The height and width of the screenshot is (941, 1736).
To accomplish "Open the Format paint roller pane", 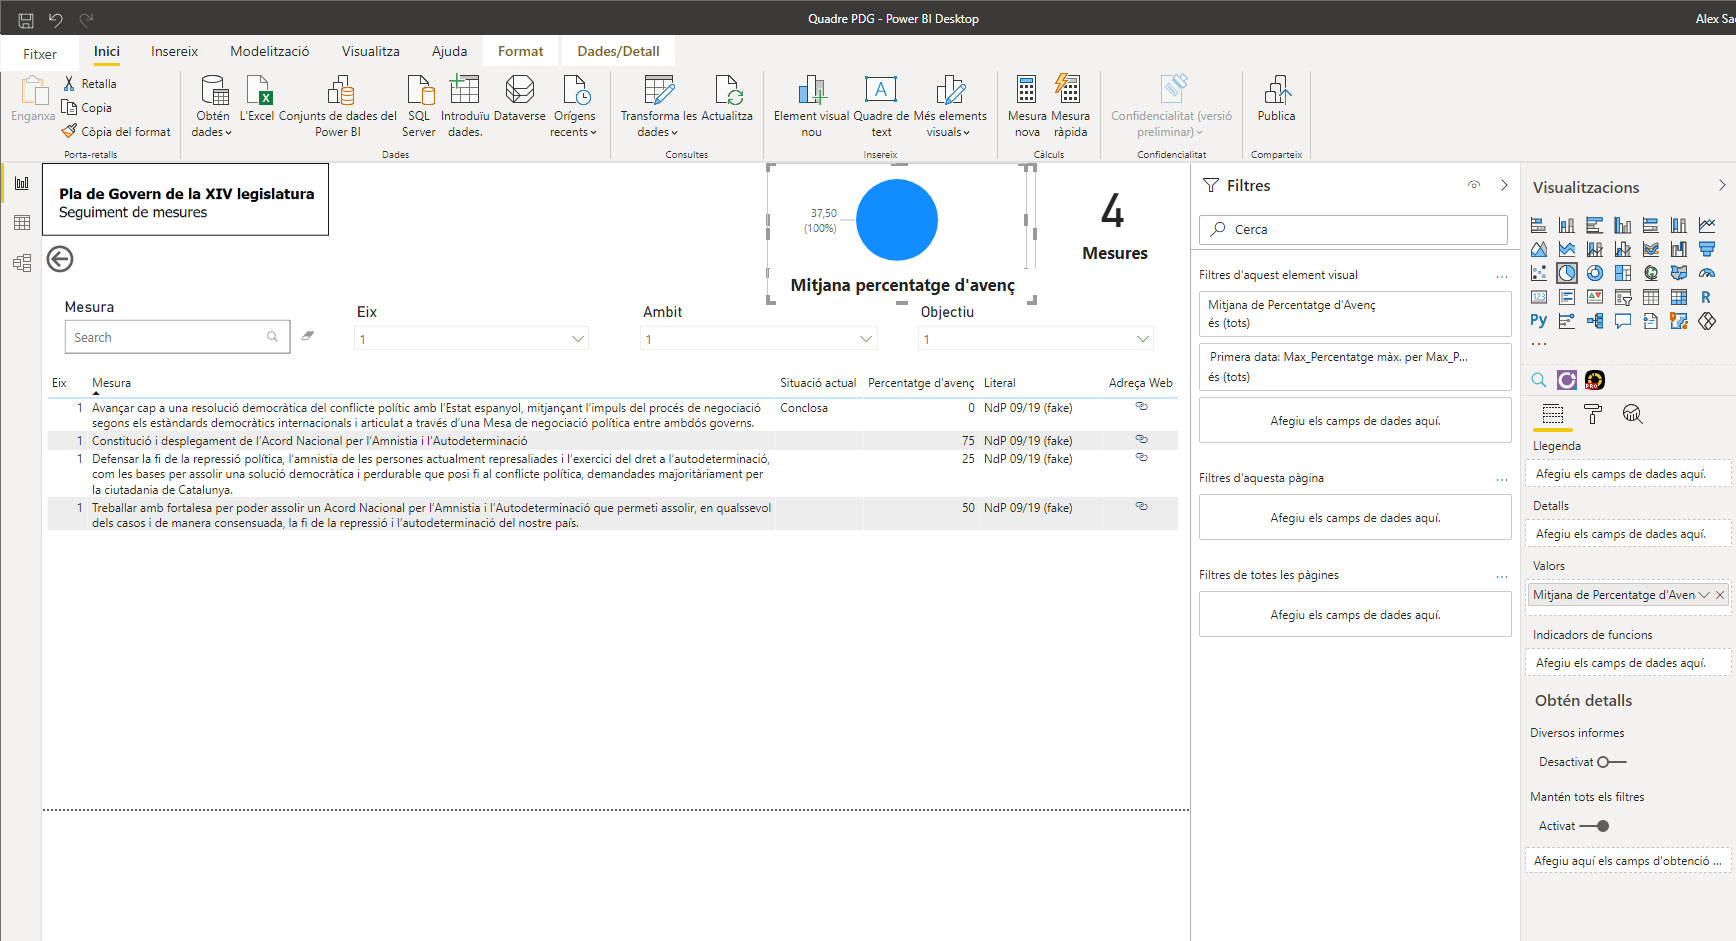I will 1593,414.
